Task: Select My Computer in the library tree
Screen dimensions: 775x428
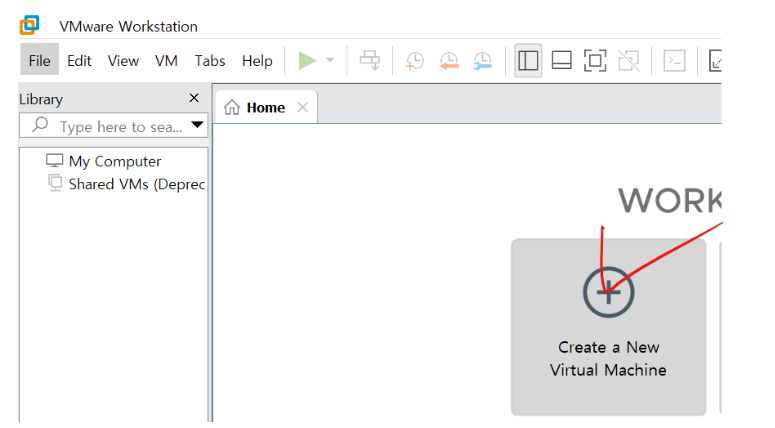Action: [103, 161]
